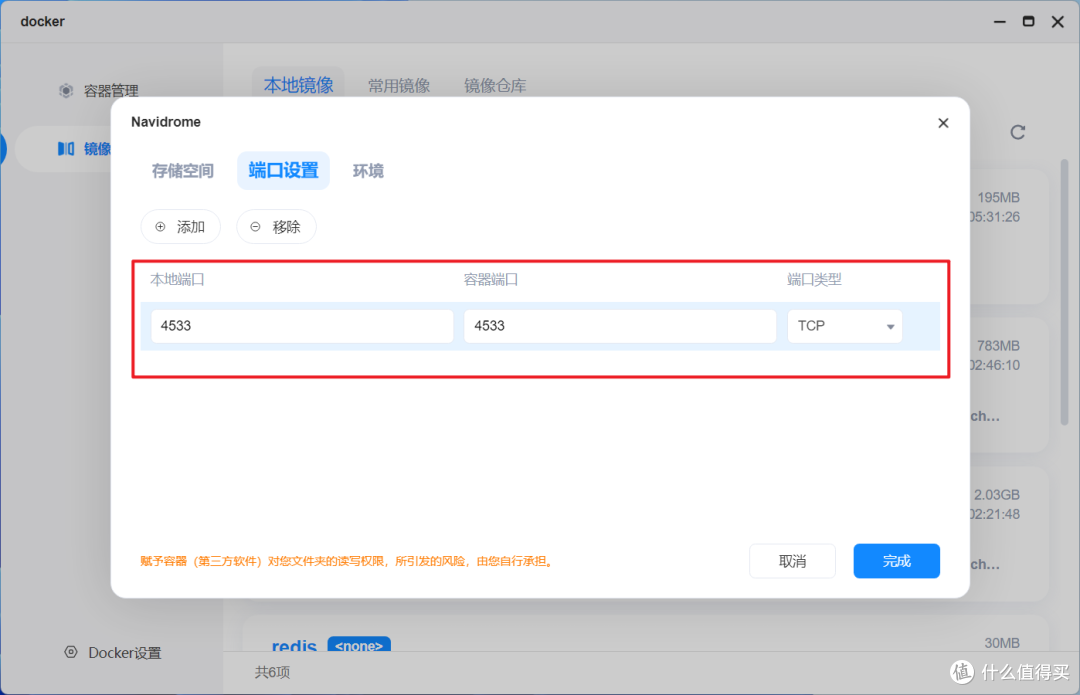Click the Docker设置 gear icon
The height and width of the screenshot is (695, 1080).
[x=70, y=652]
